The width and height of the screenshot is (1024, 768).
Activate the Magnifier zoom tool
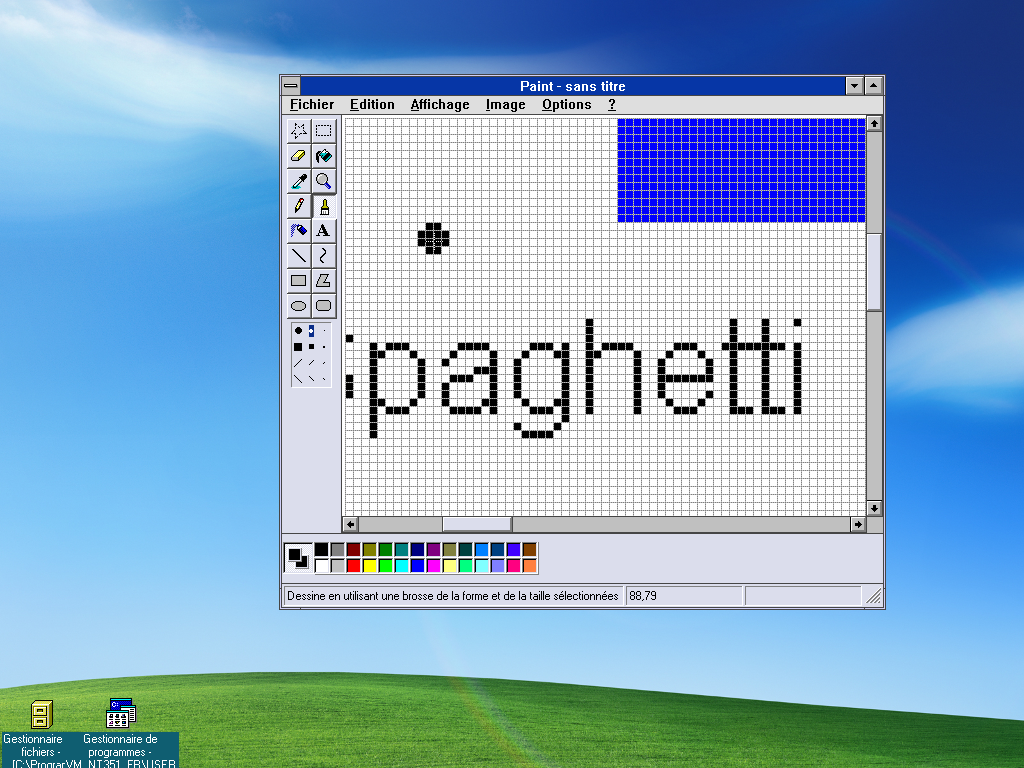(x=324, y=181)
